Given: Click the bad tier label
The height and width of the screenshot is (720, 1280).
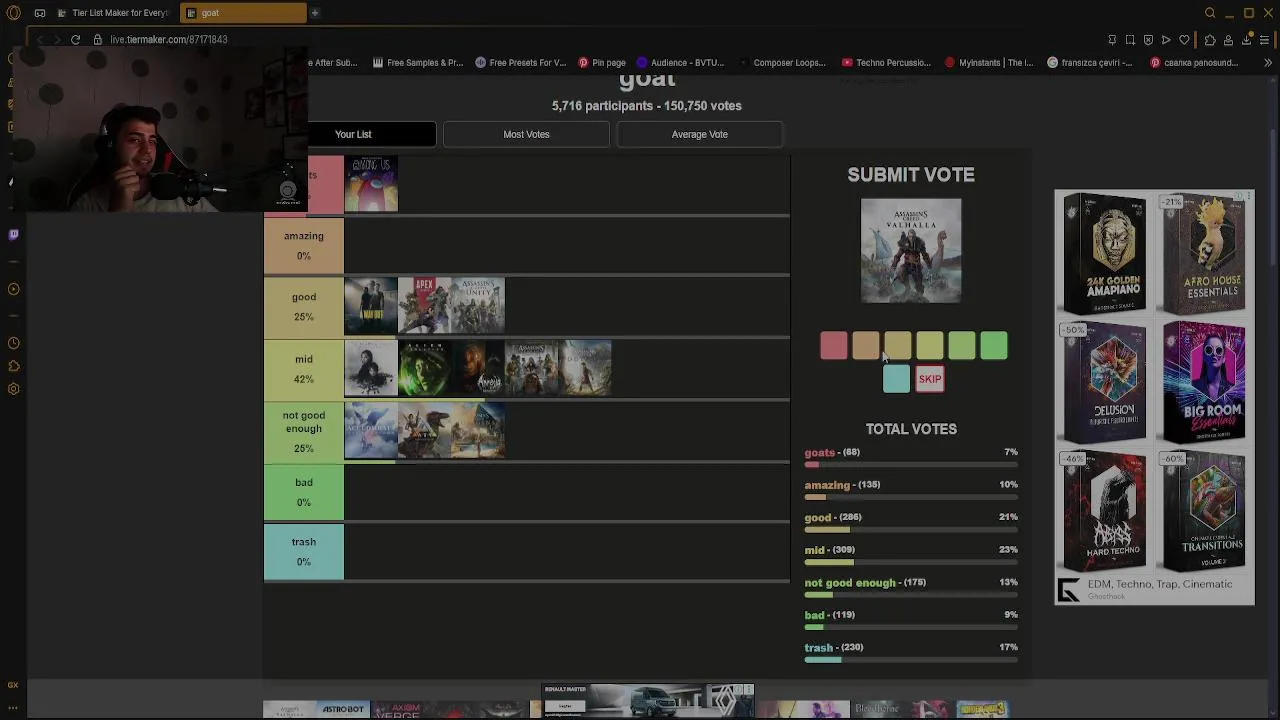Looking at the screenshot, I should point(304,492).
